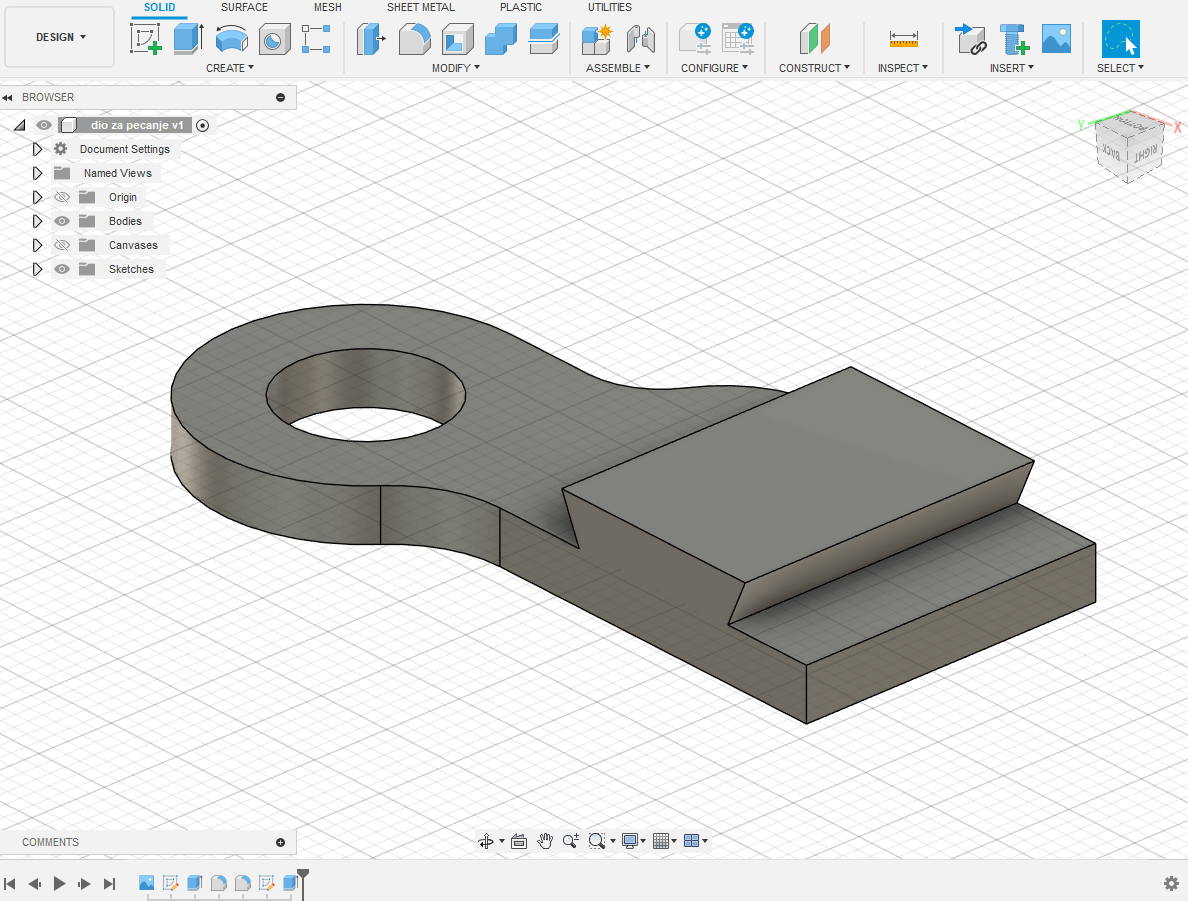Select the Create Sketch tool

[145, 39]
